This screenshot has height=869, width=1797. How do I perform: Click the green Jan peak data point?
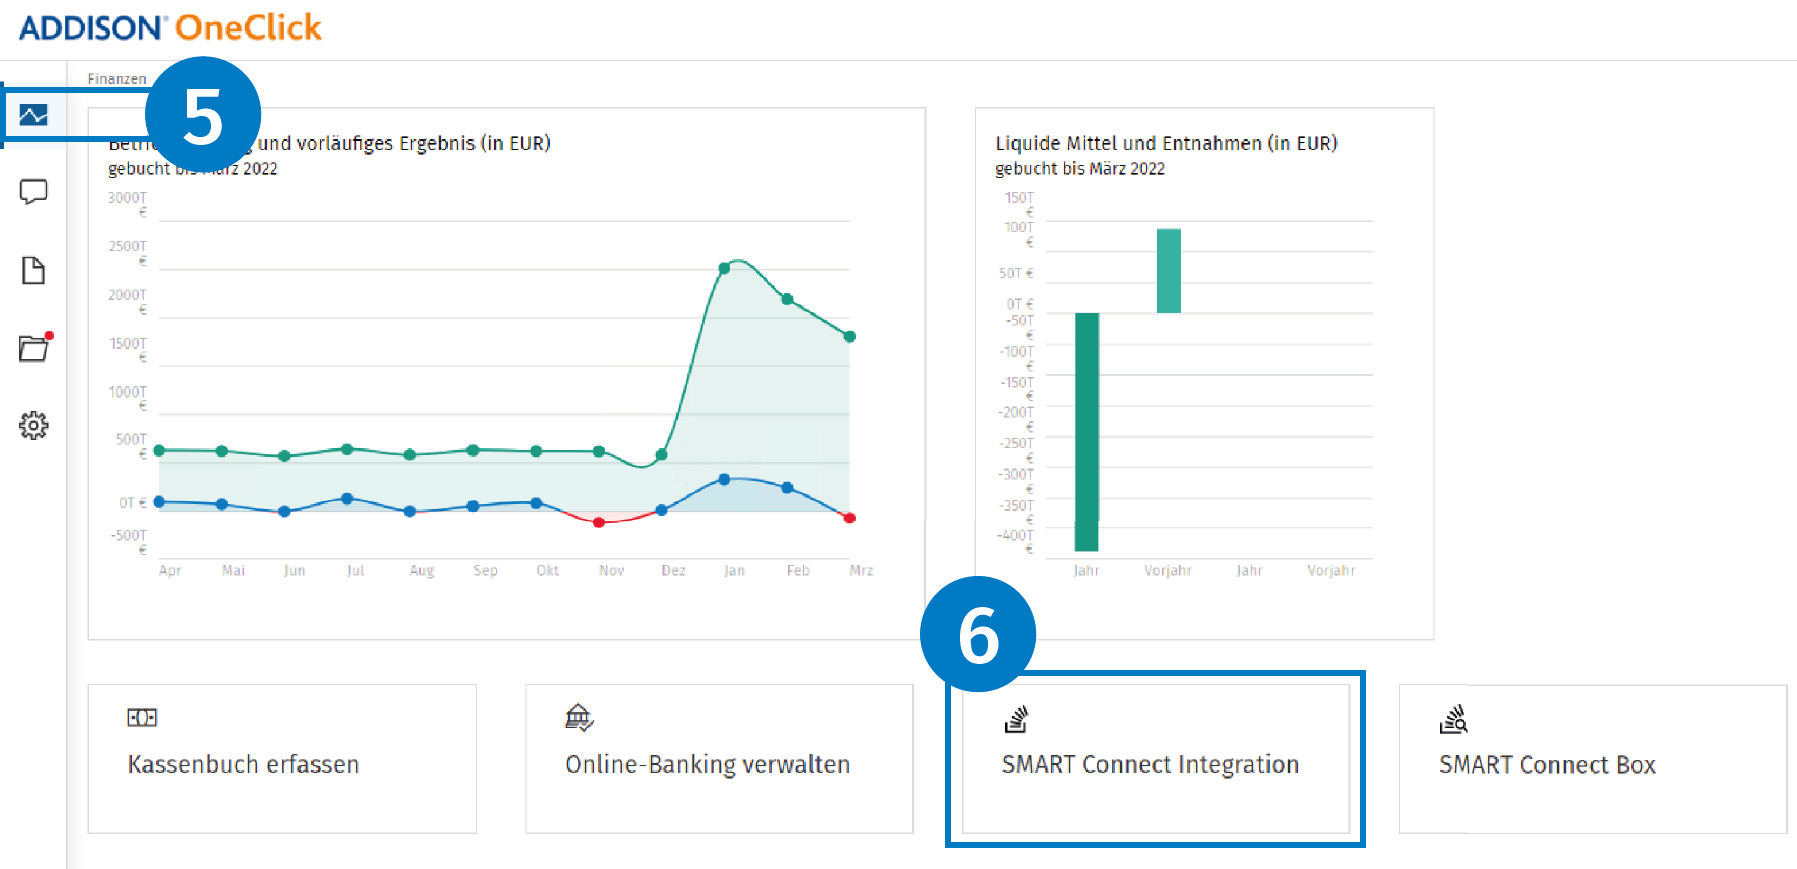tap(724, 268)
